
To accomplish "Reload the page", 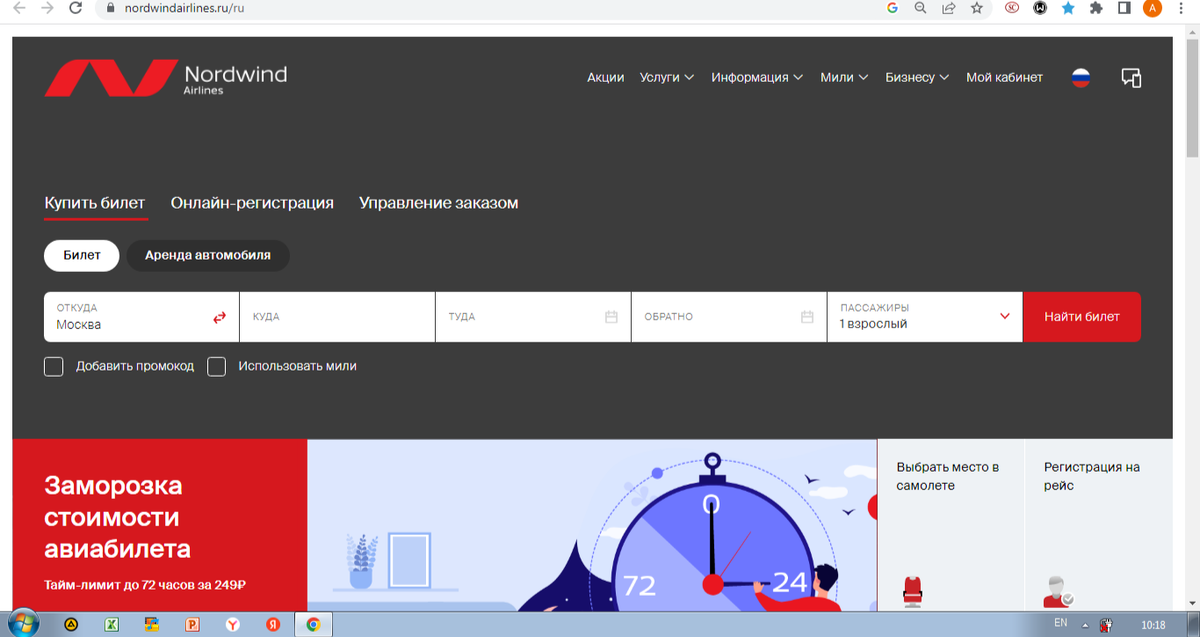I will (76, 8).
